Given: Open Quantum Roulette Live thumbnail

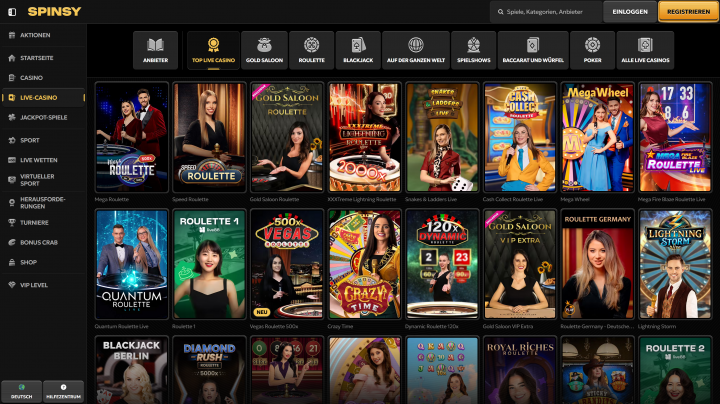Looking at the screenshot, I should (132, 264).
